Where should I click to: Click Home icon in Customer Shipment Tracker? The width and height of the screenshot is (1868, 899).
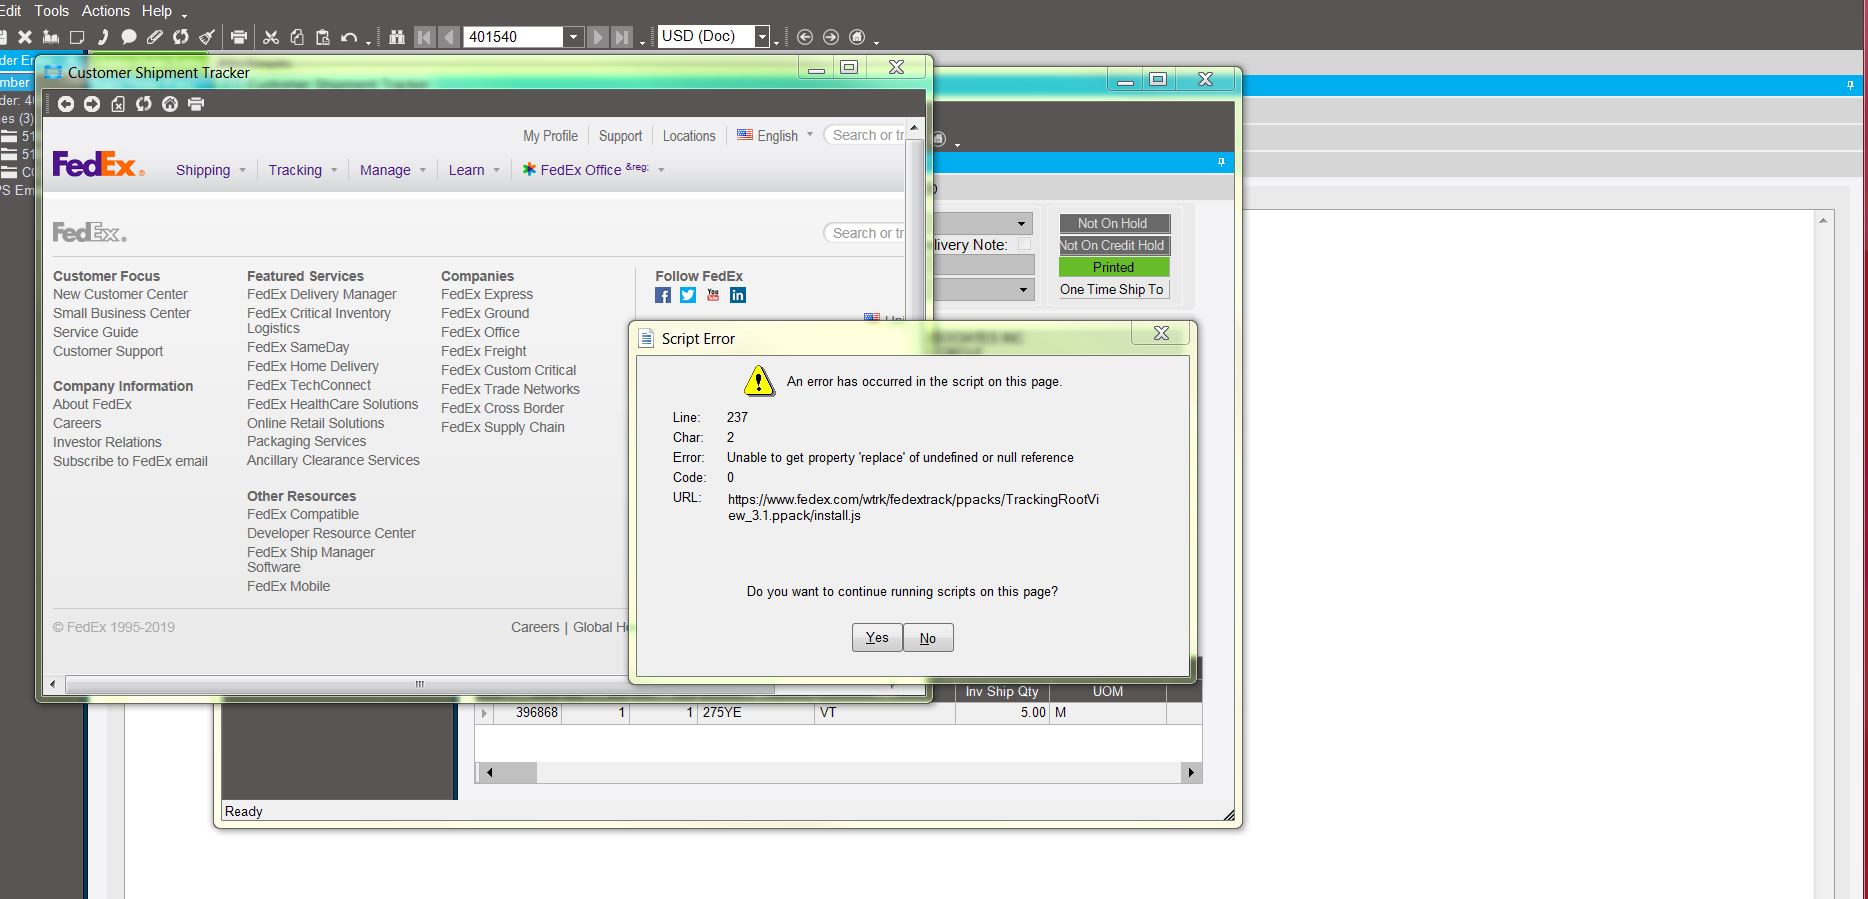pyautogui.click(x=170, y=104)
